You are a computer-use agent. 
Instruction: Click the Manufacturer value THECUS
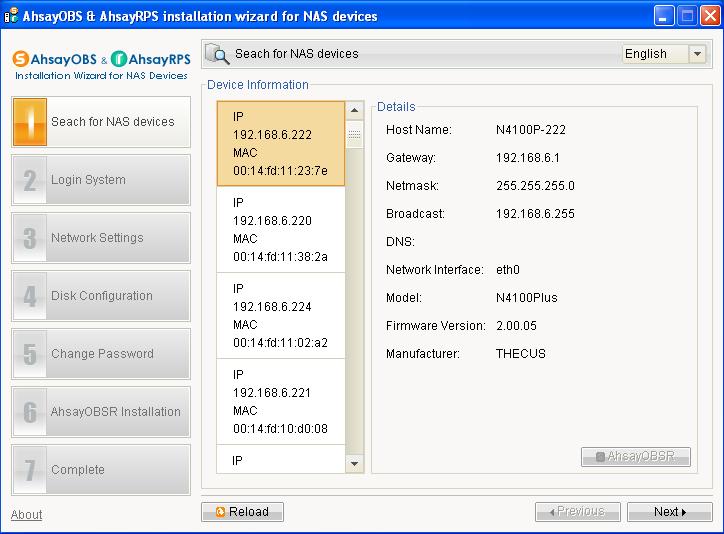pos(520,354)
